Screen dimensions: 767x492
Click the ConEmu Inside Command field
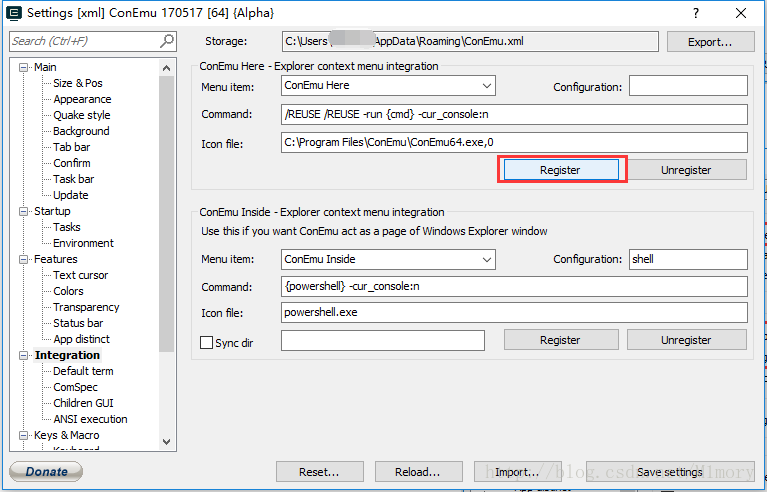514,287
